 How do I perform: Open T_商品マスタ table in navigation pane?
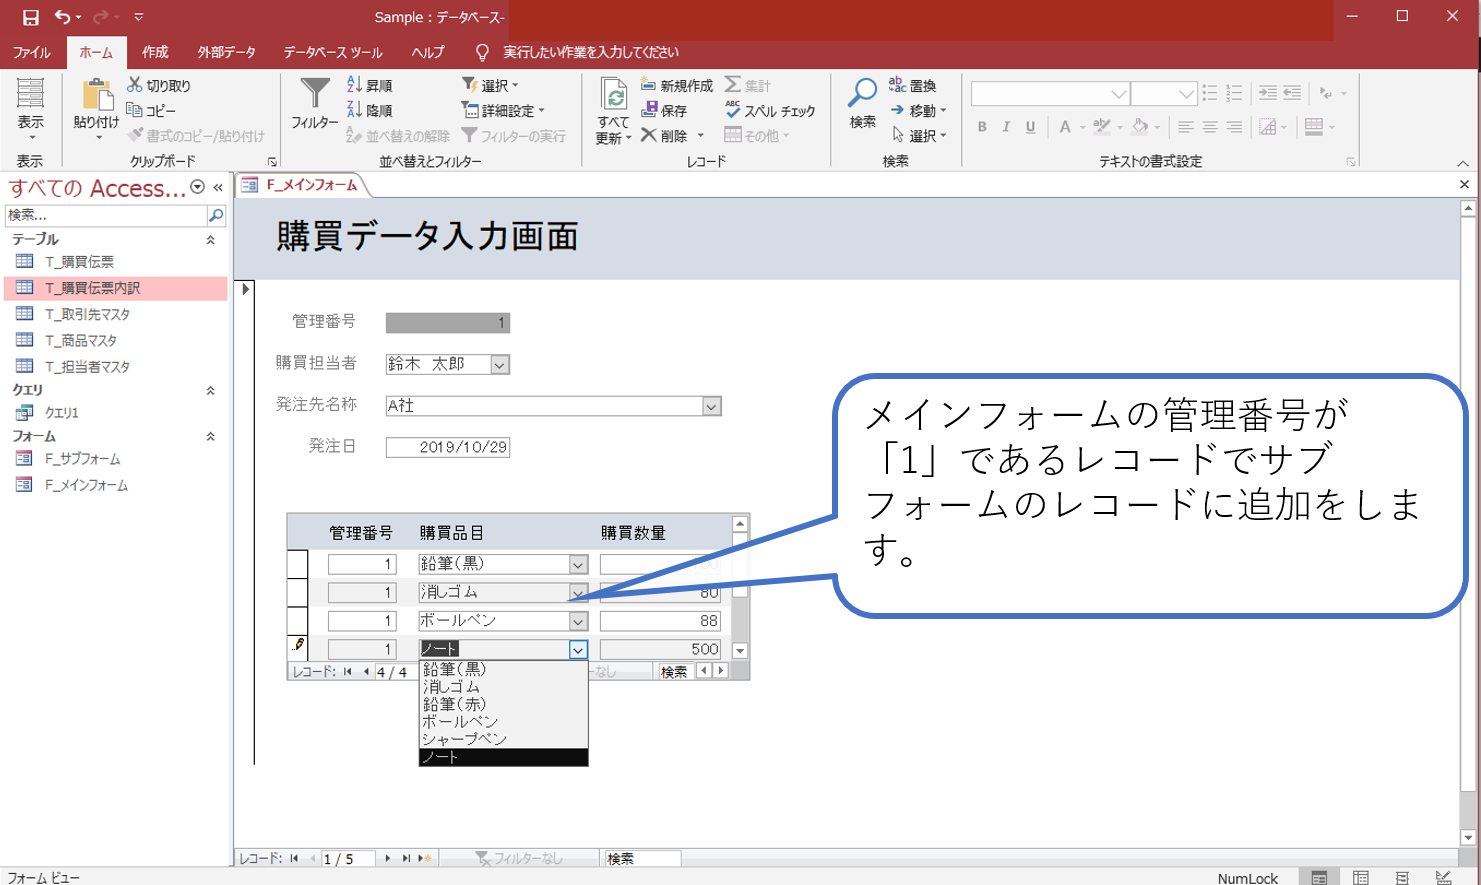[x=80, y=340]
